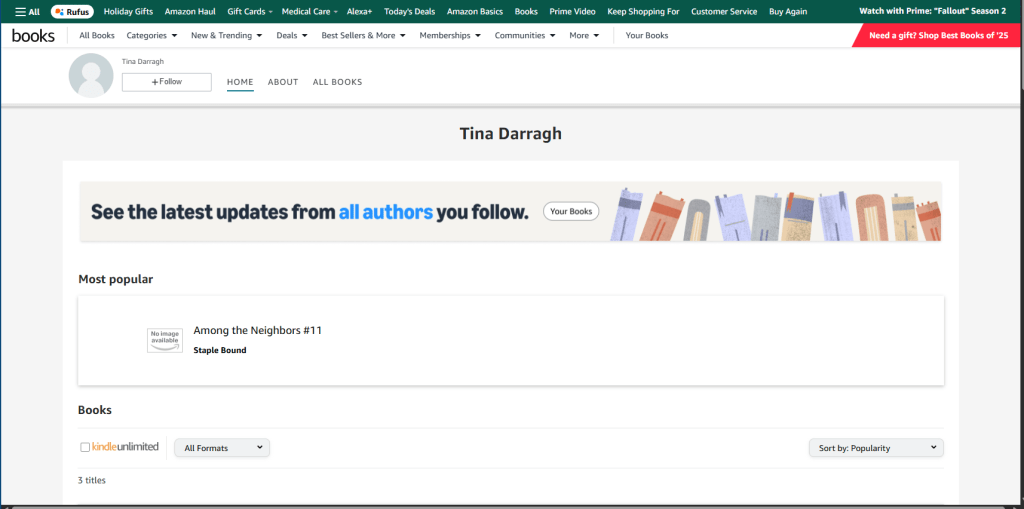Open Today's Deals in top navigation
This screenshot has height=509, width=1024.
pos(409,12)
